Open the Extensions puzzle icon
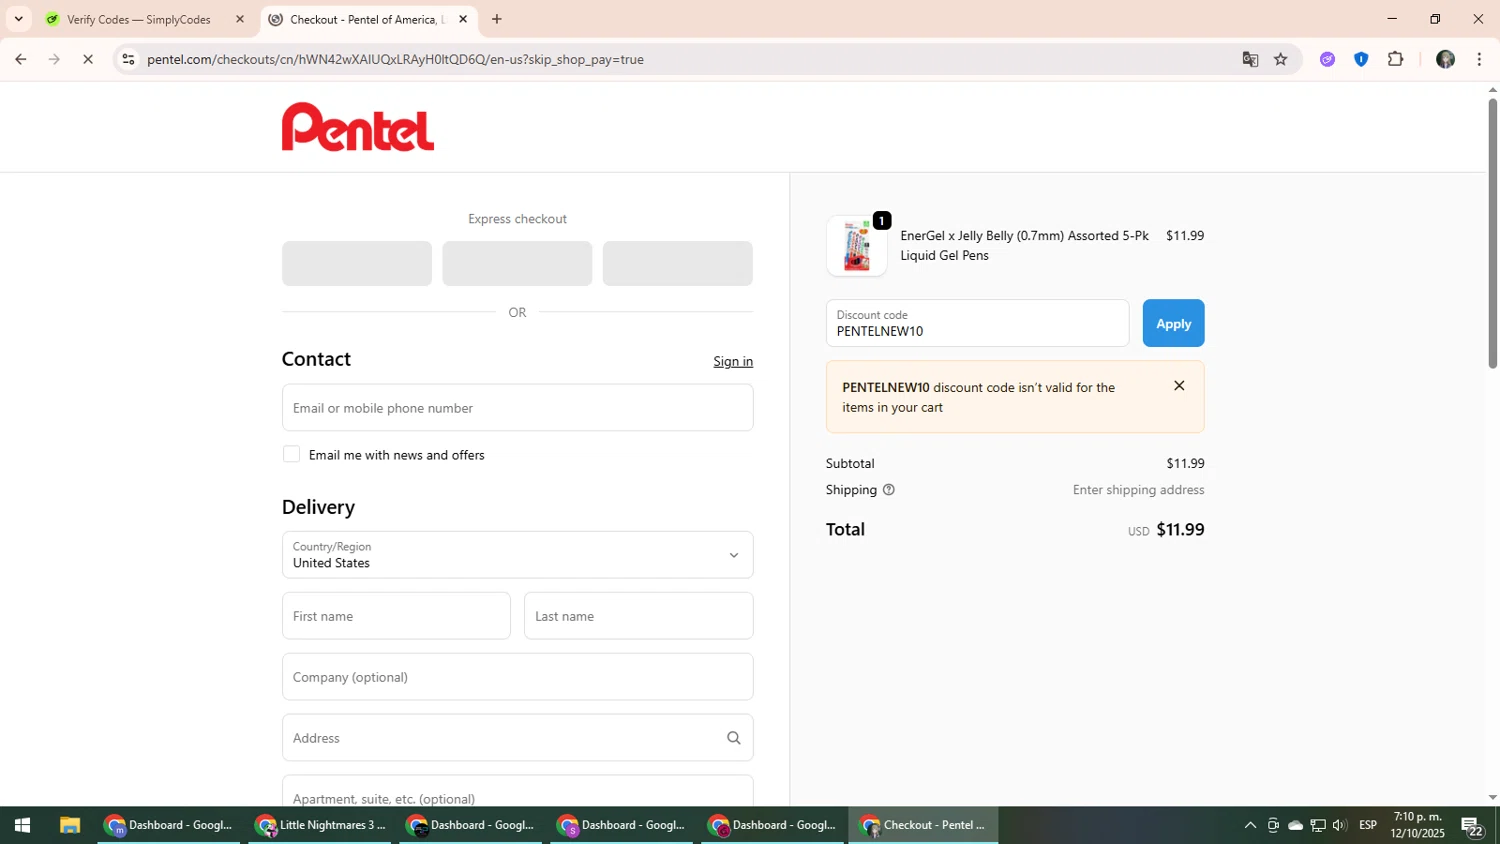Viewport: 1500px width, 844px height. point(1396,59)
